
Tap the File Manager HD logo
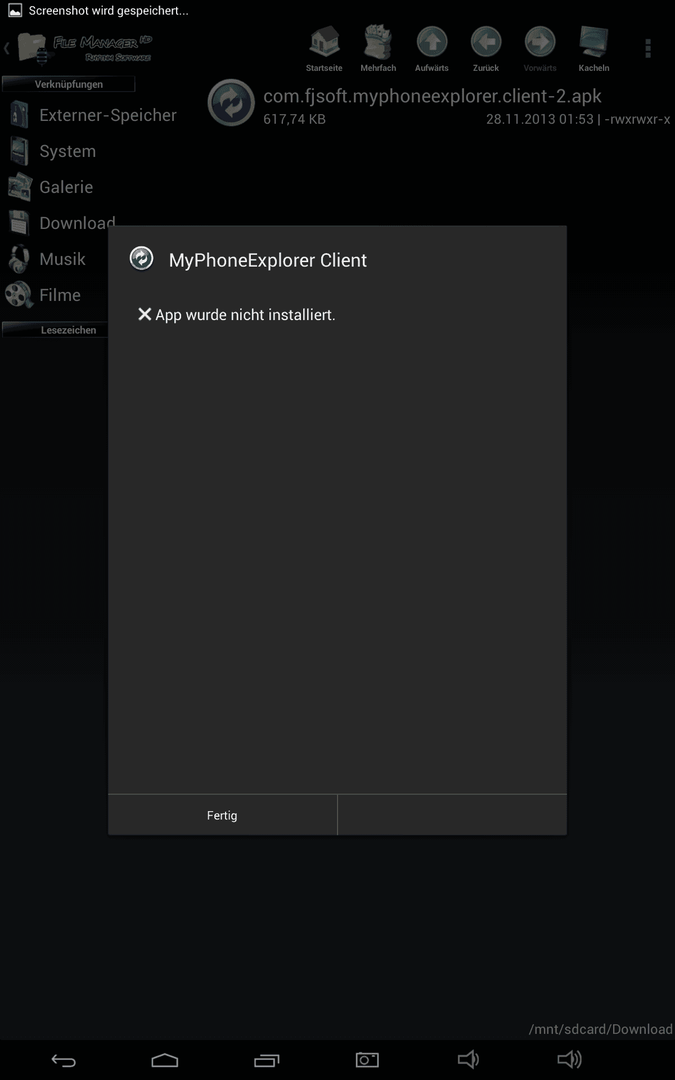coord(84,48)
